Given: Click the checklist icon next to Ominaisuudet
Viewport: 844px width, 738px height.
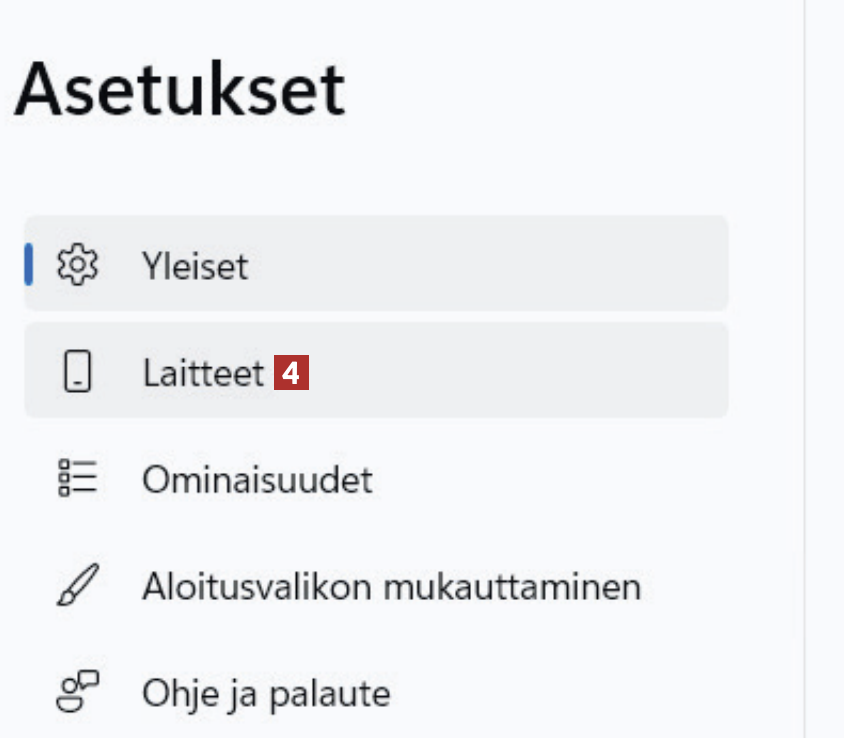Looking at the screenshot, I should (77, 479).
